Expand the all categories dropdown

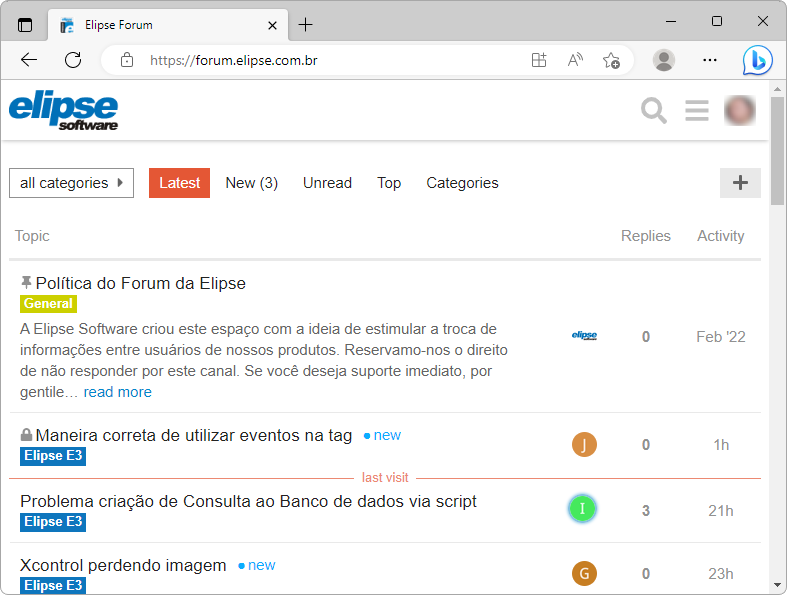(x=71, y=183)
